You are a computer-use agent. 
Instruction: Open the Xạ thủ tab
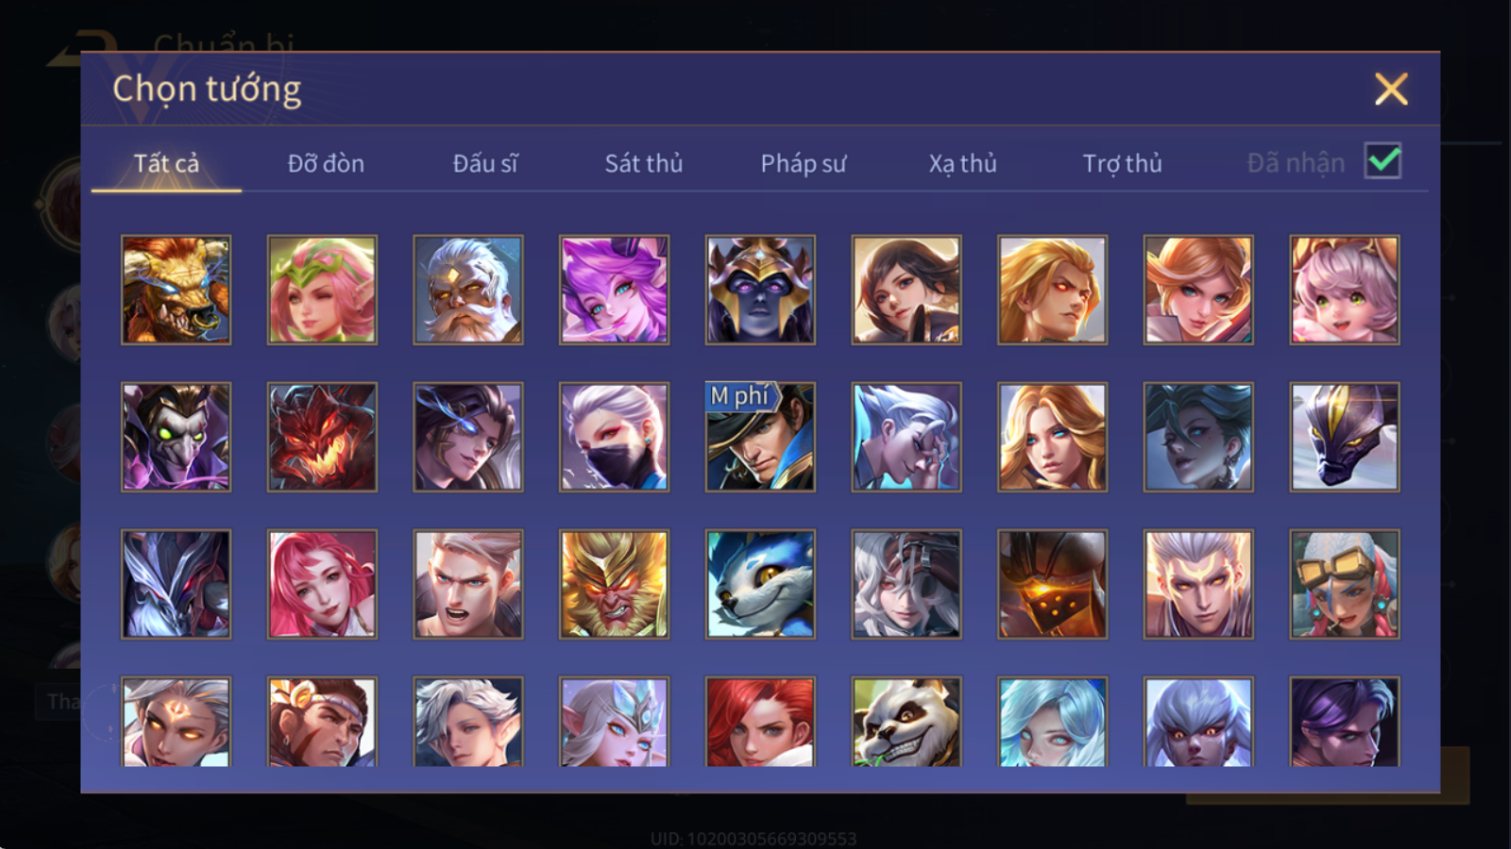pos(962,163)
